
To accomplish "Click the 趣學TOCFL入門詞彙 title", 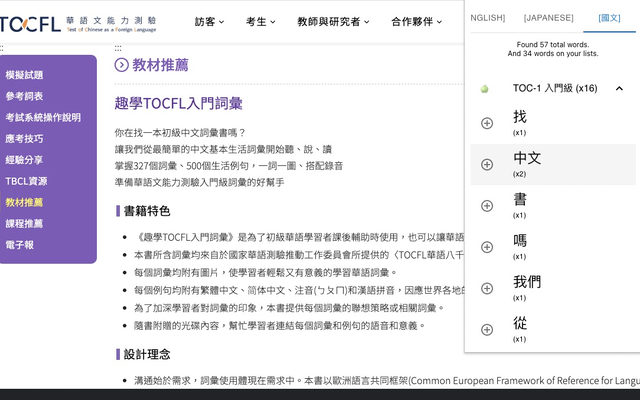I will tap(178, 103).
